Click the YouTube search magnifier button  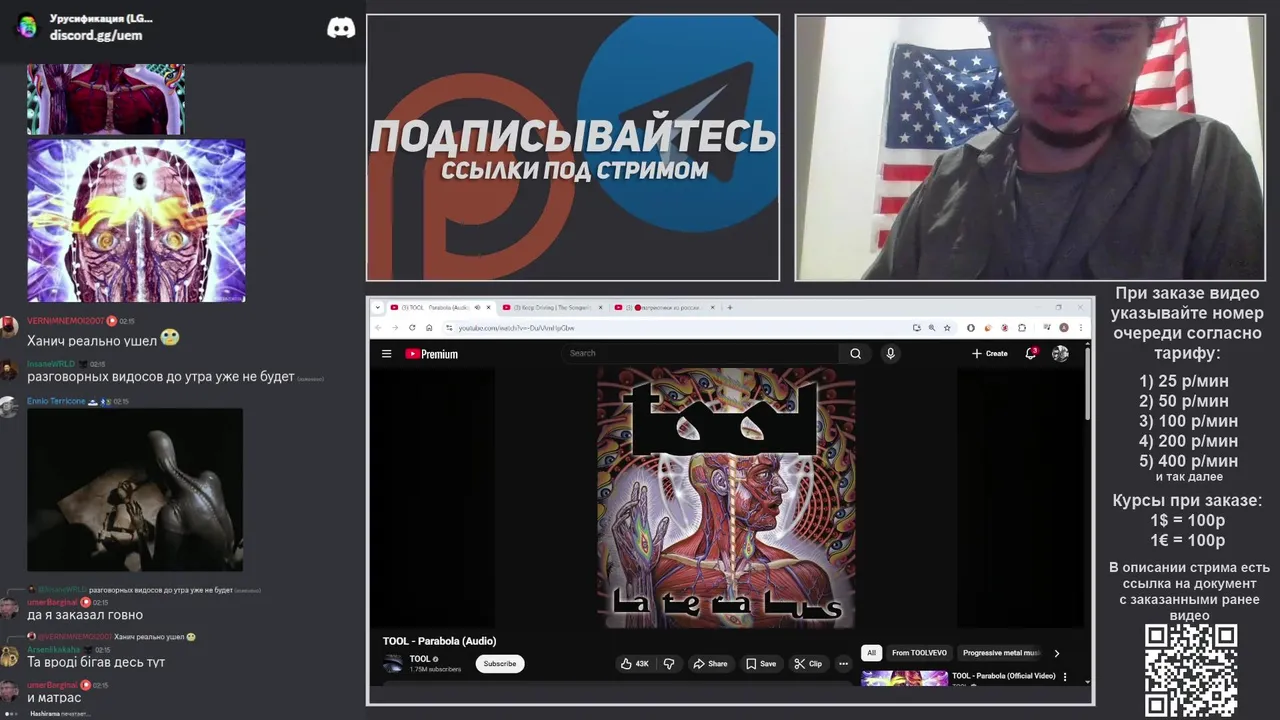855,353
